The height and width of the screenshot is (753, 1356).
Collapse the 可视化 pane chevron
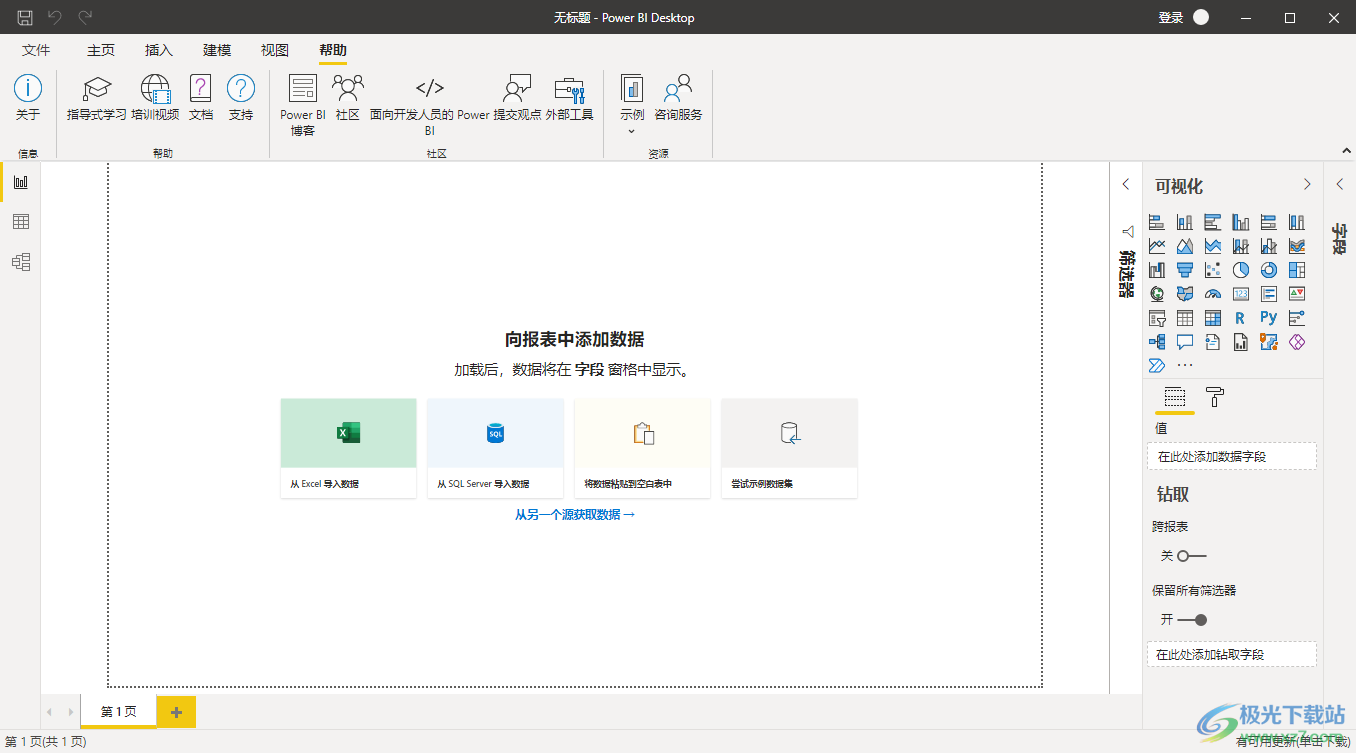pyautogui.click(x=1307, y=184)
